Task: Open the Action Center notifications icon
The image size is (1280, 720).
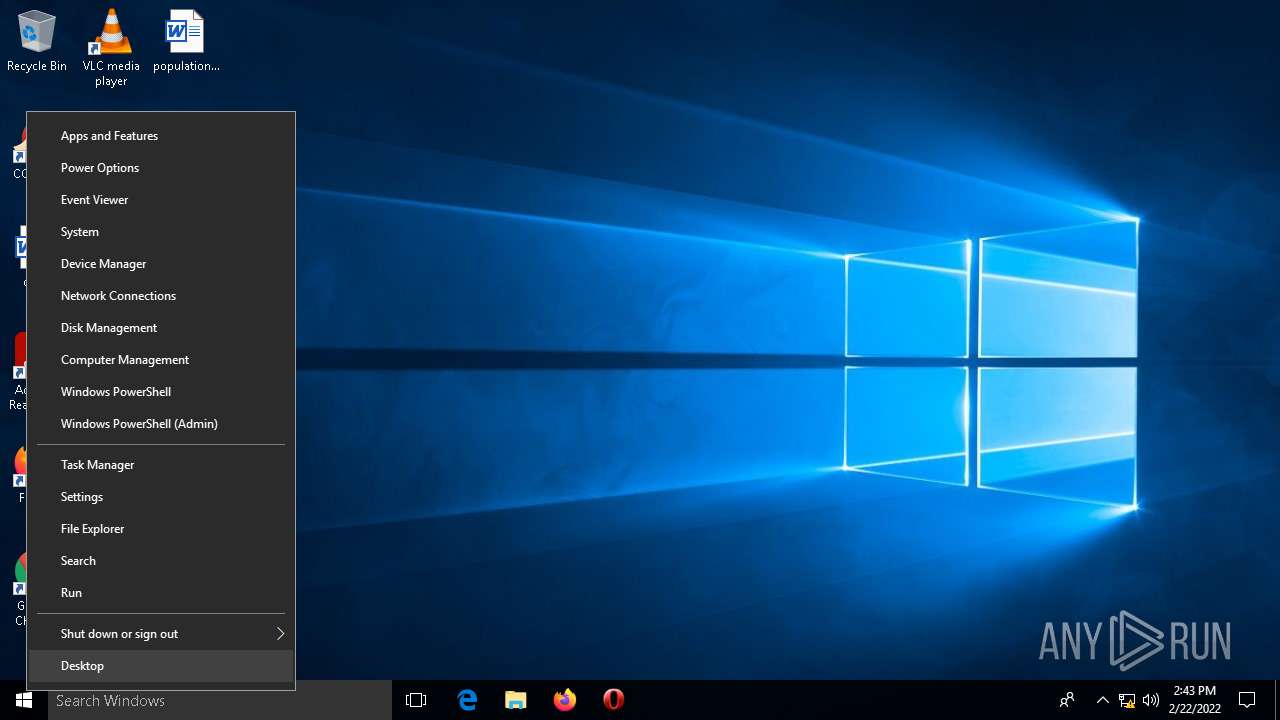Action: [x=1247, y=700]
